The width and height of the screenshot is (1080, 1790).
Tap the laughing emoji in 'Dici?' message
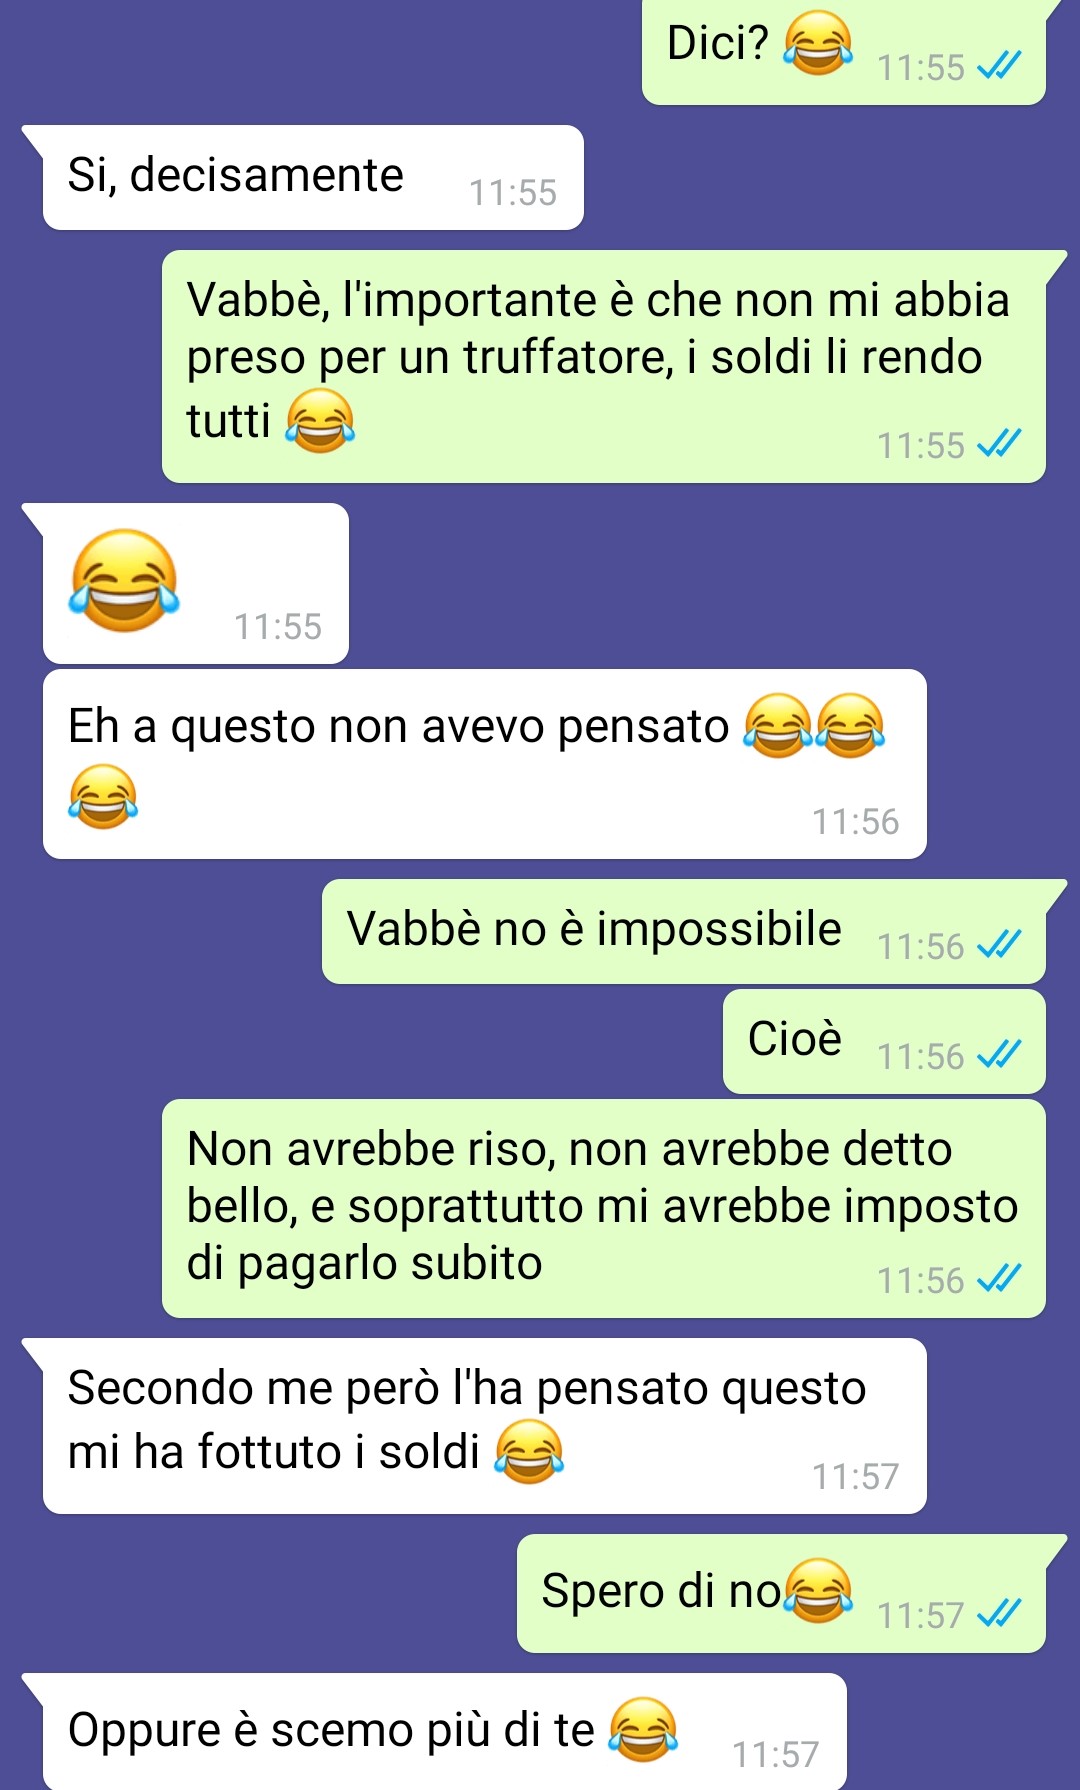[x=818, y=43]
